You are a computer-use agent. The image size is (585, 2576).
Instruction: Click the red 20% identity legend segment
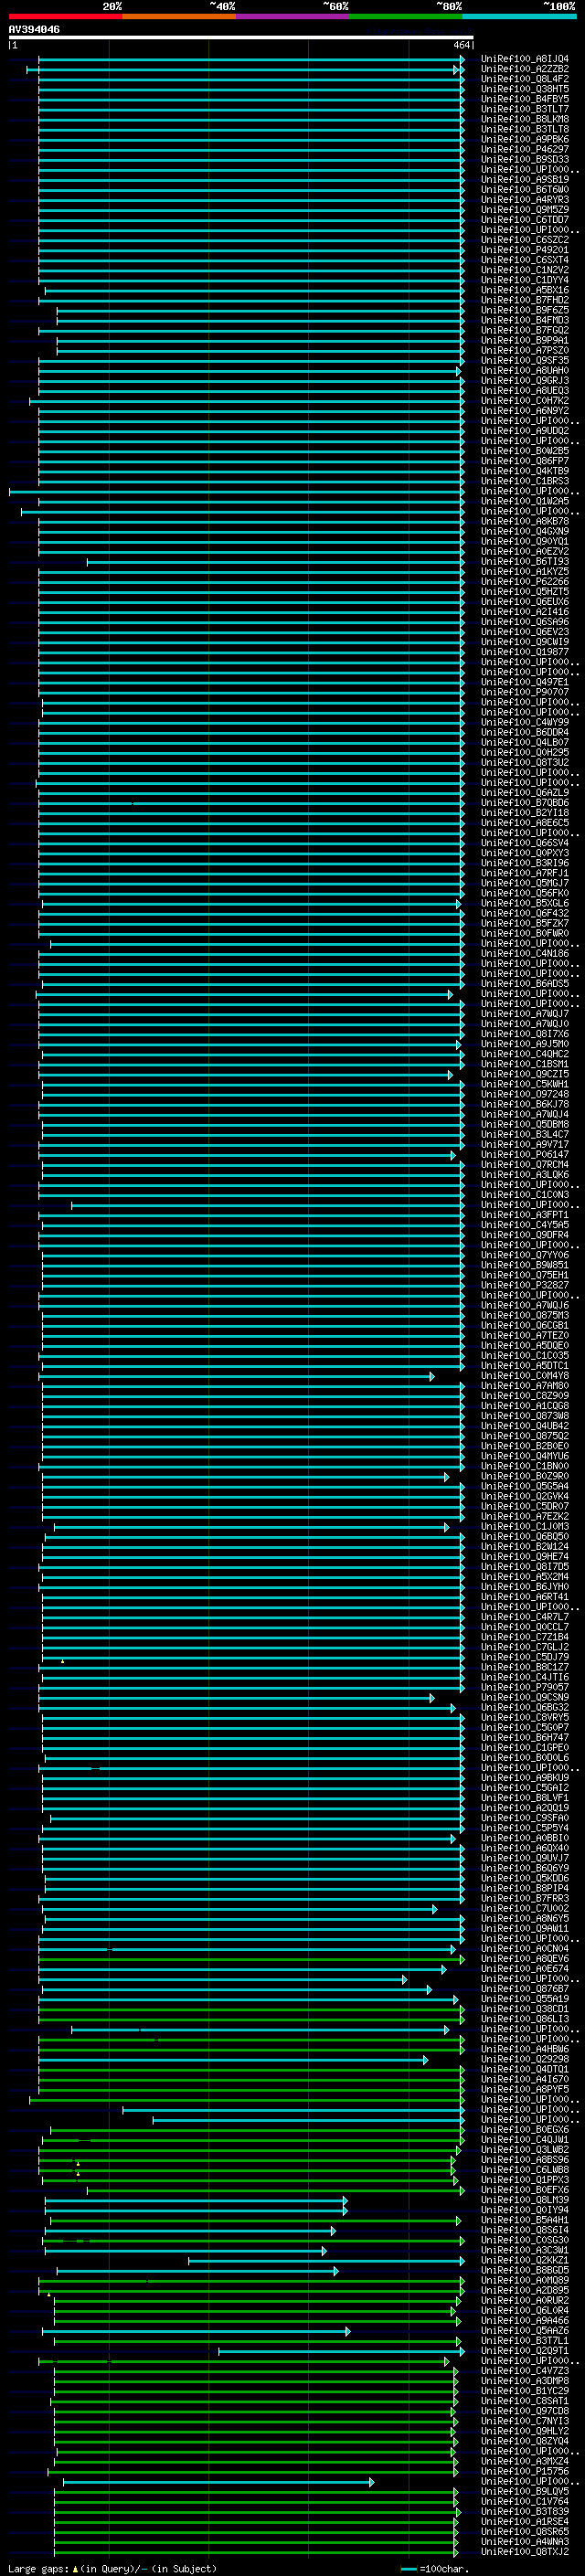coord(65,17)
